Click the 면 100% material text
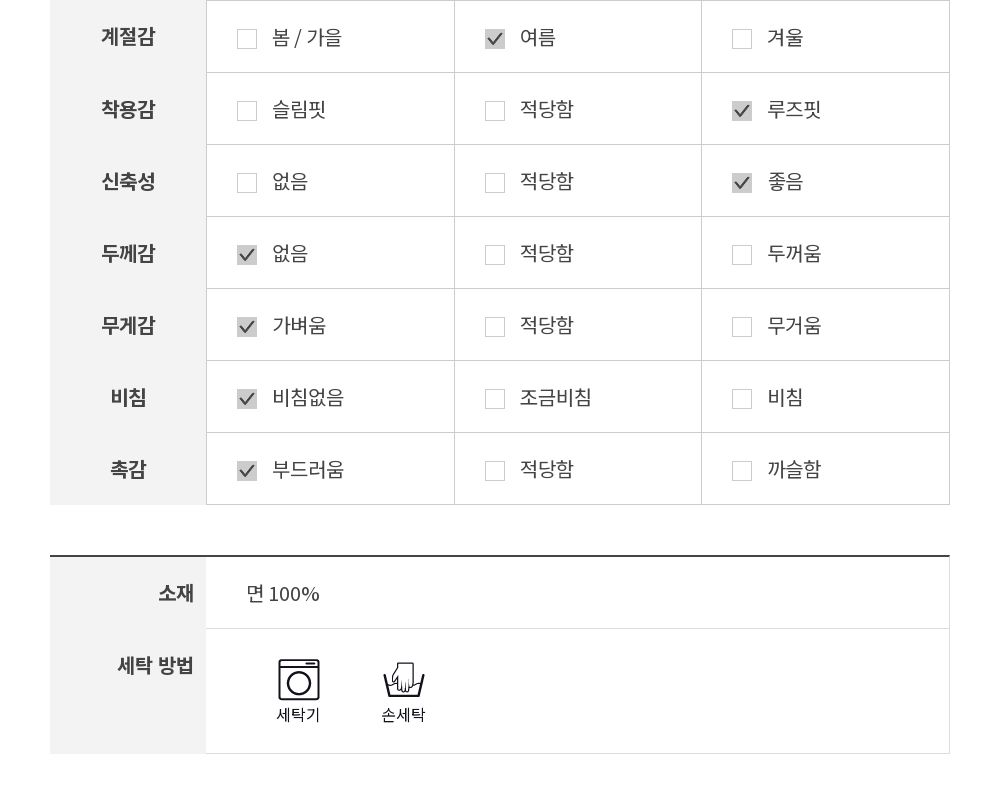Image resolution: width=1000 pixels, height=804 pixels. pyautogui.click(x=283, y=594)
